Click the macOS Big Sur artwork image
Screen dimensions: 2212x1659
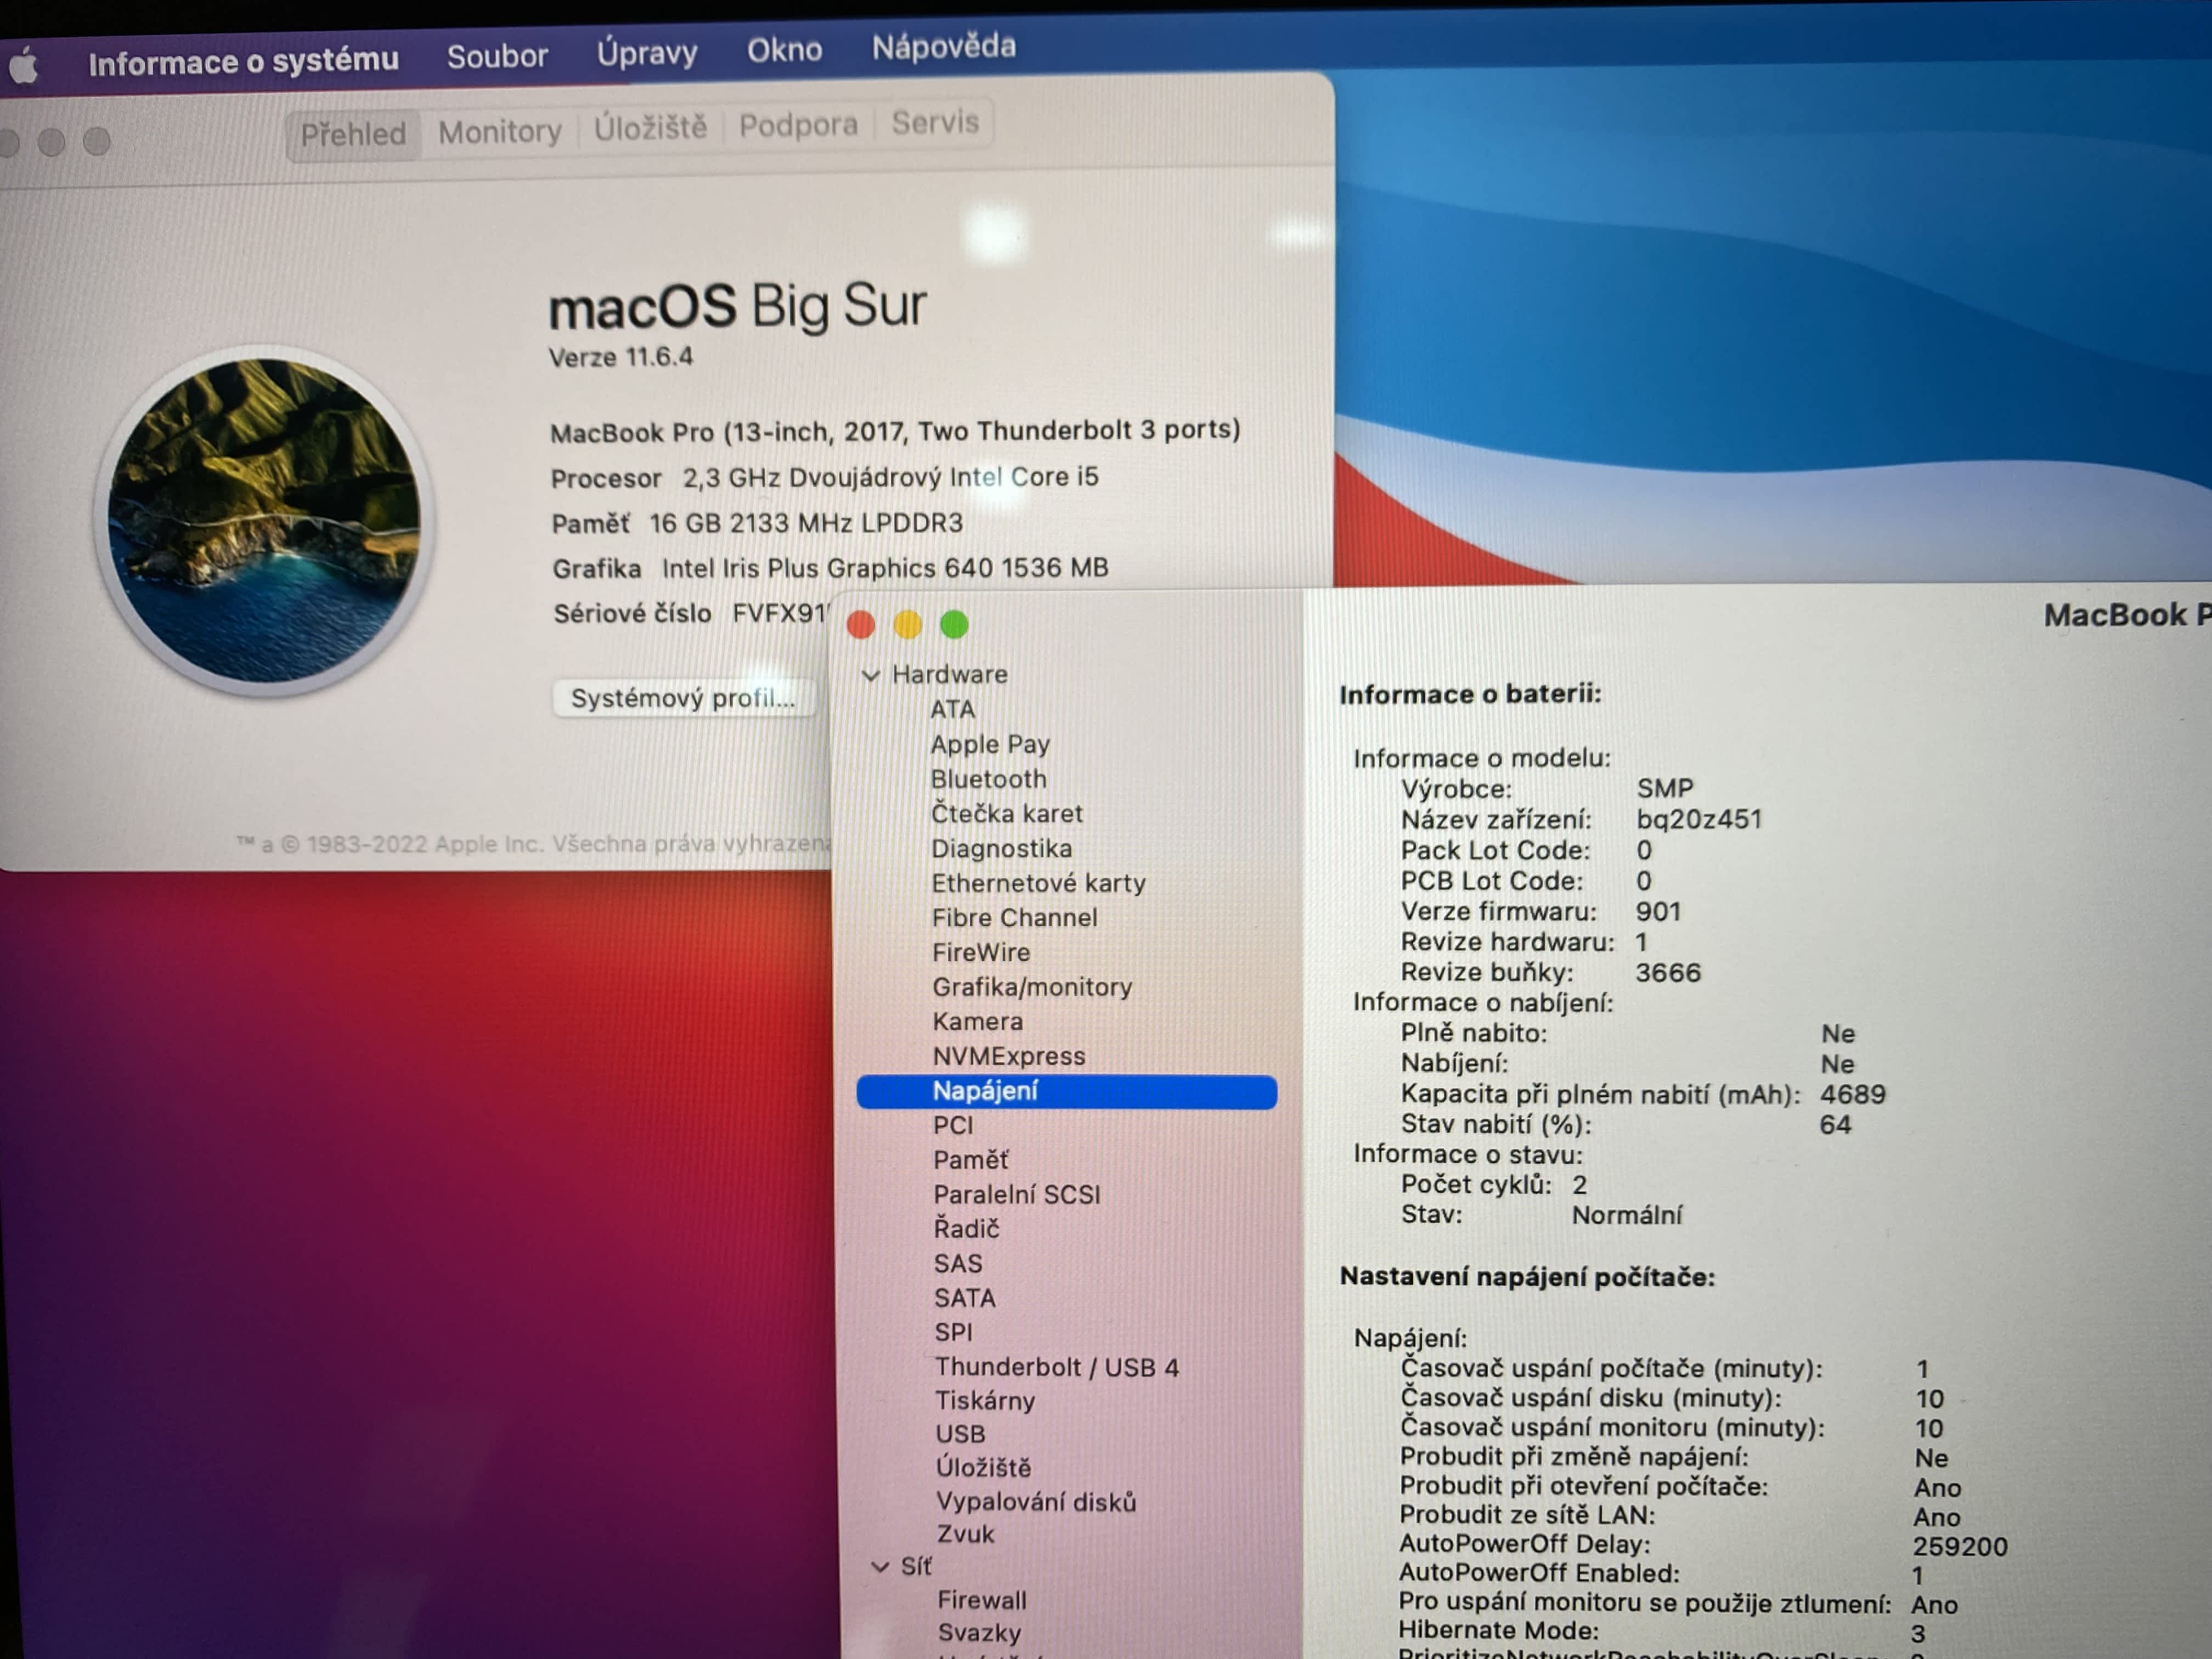264,520
